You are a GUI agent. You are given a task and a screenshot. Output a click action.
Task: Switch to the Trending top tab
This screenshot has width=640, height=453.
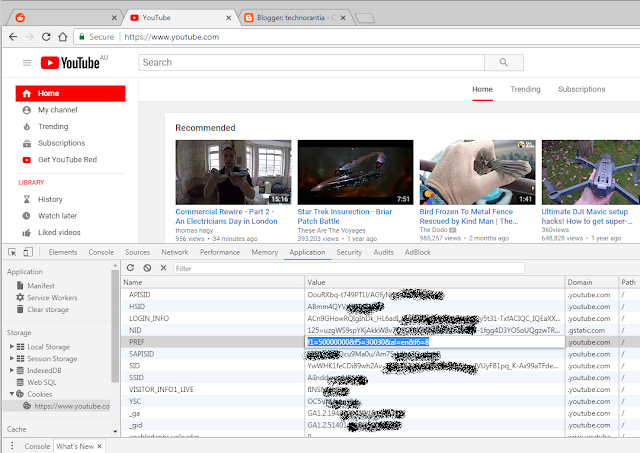tap(525, 89)
